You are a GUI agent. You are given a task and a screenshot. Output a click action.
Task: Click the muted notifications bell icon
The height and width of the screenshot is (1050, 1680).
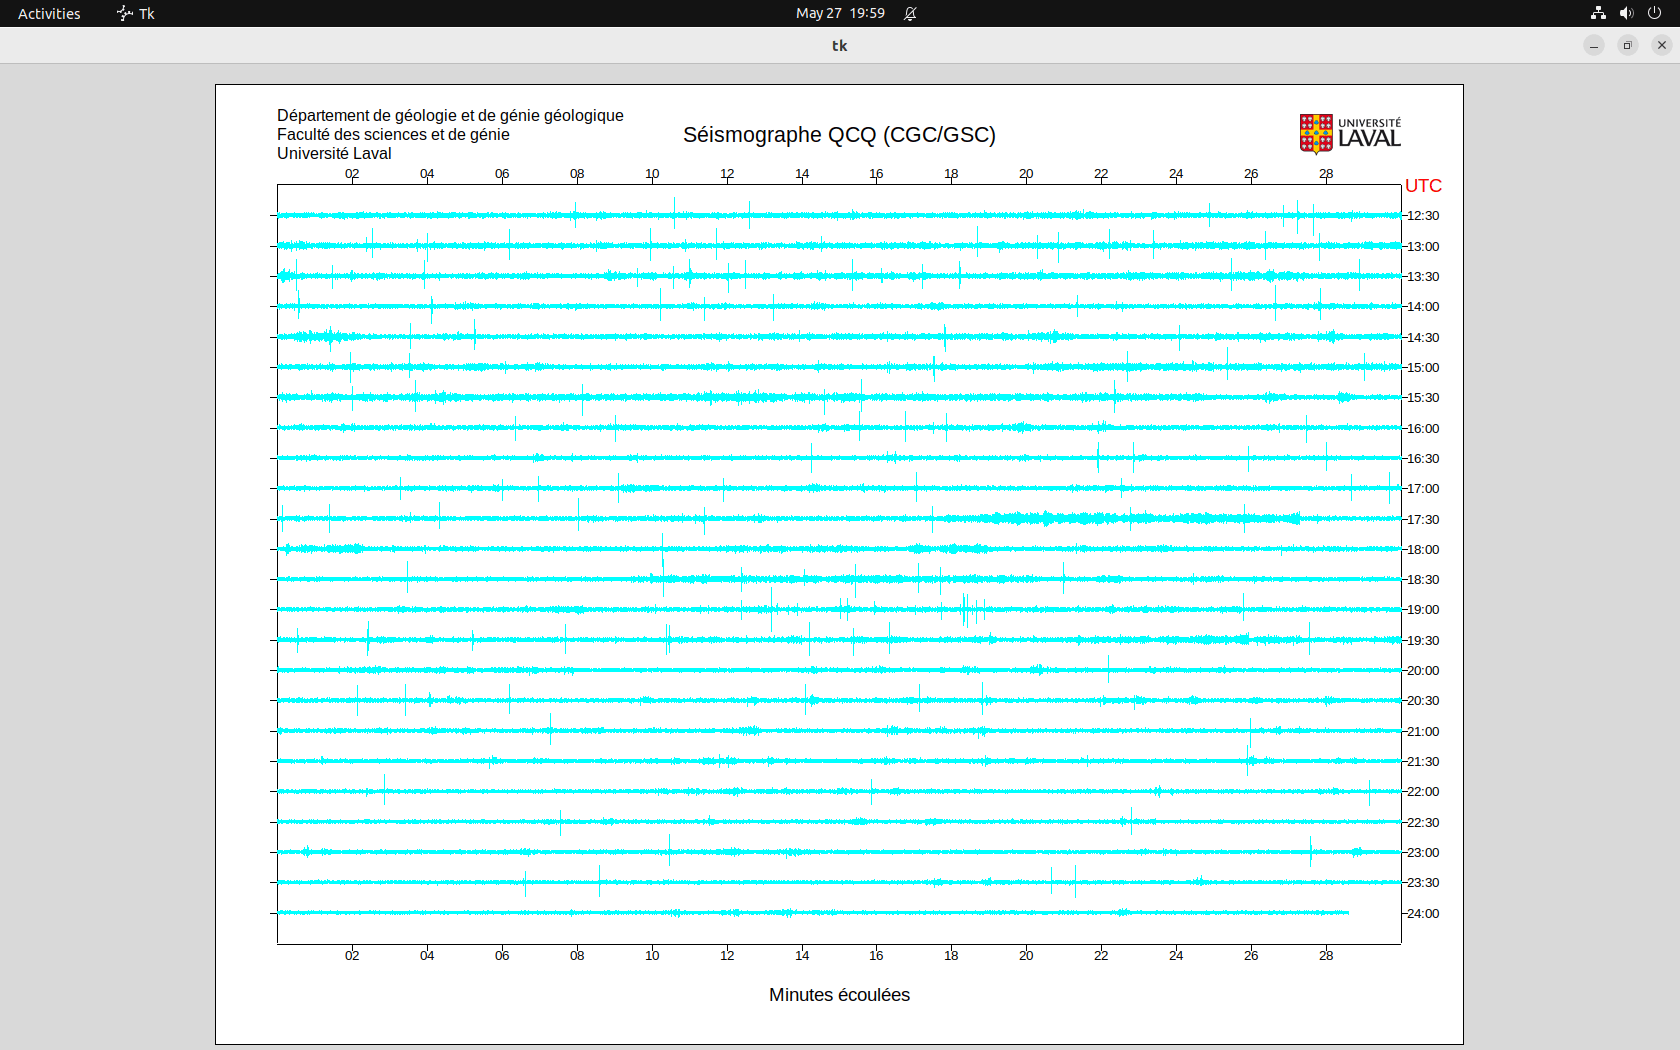[x=910, y=13]
